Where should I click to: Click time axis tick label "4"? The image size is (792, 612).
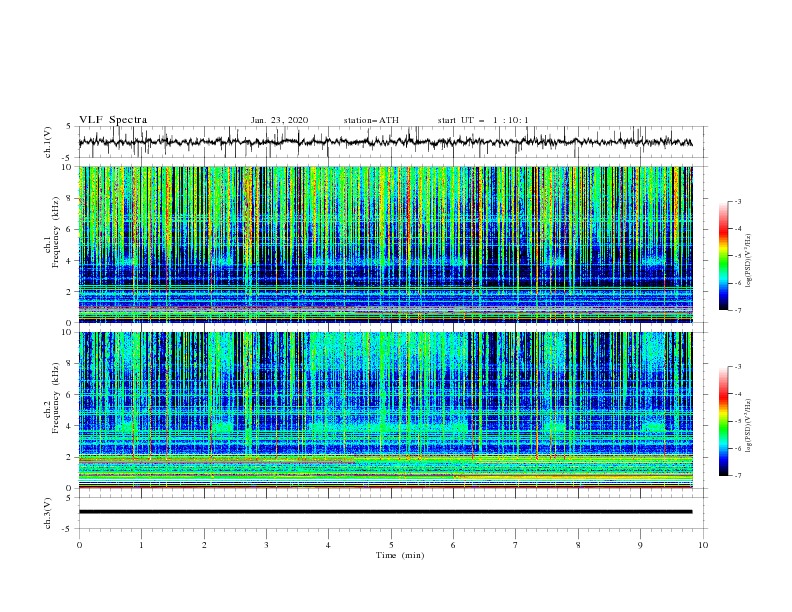point(328,545)
